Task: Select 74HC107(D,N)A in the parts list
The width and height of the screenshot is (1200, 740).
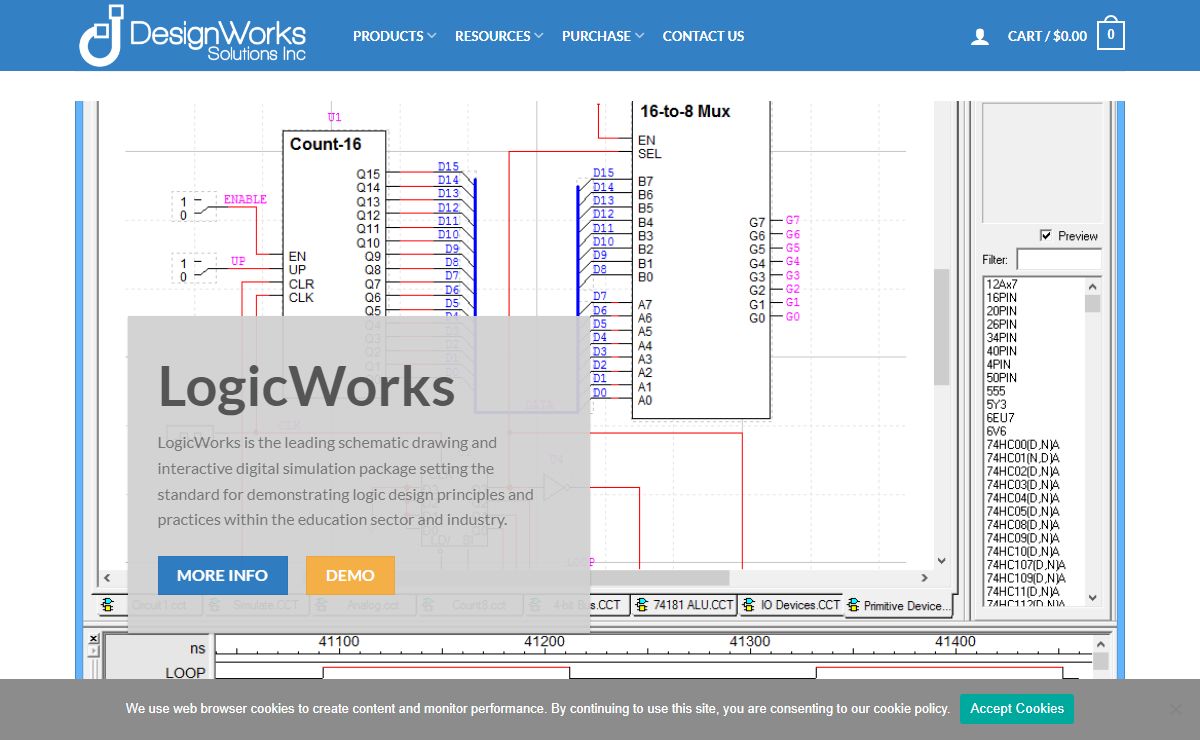Action: (x=1026, y=565)
